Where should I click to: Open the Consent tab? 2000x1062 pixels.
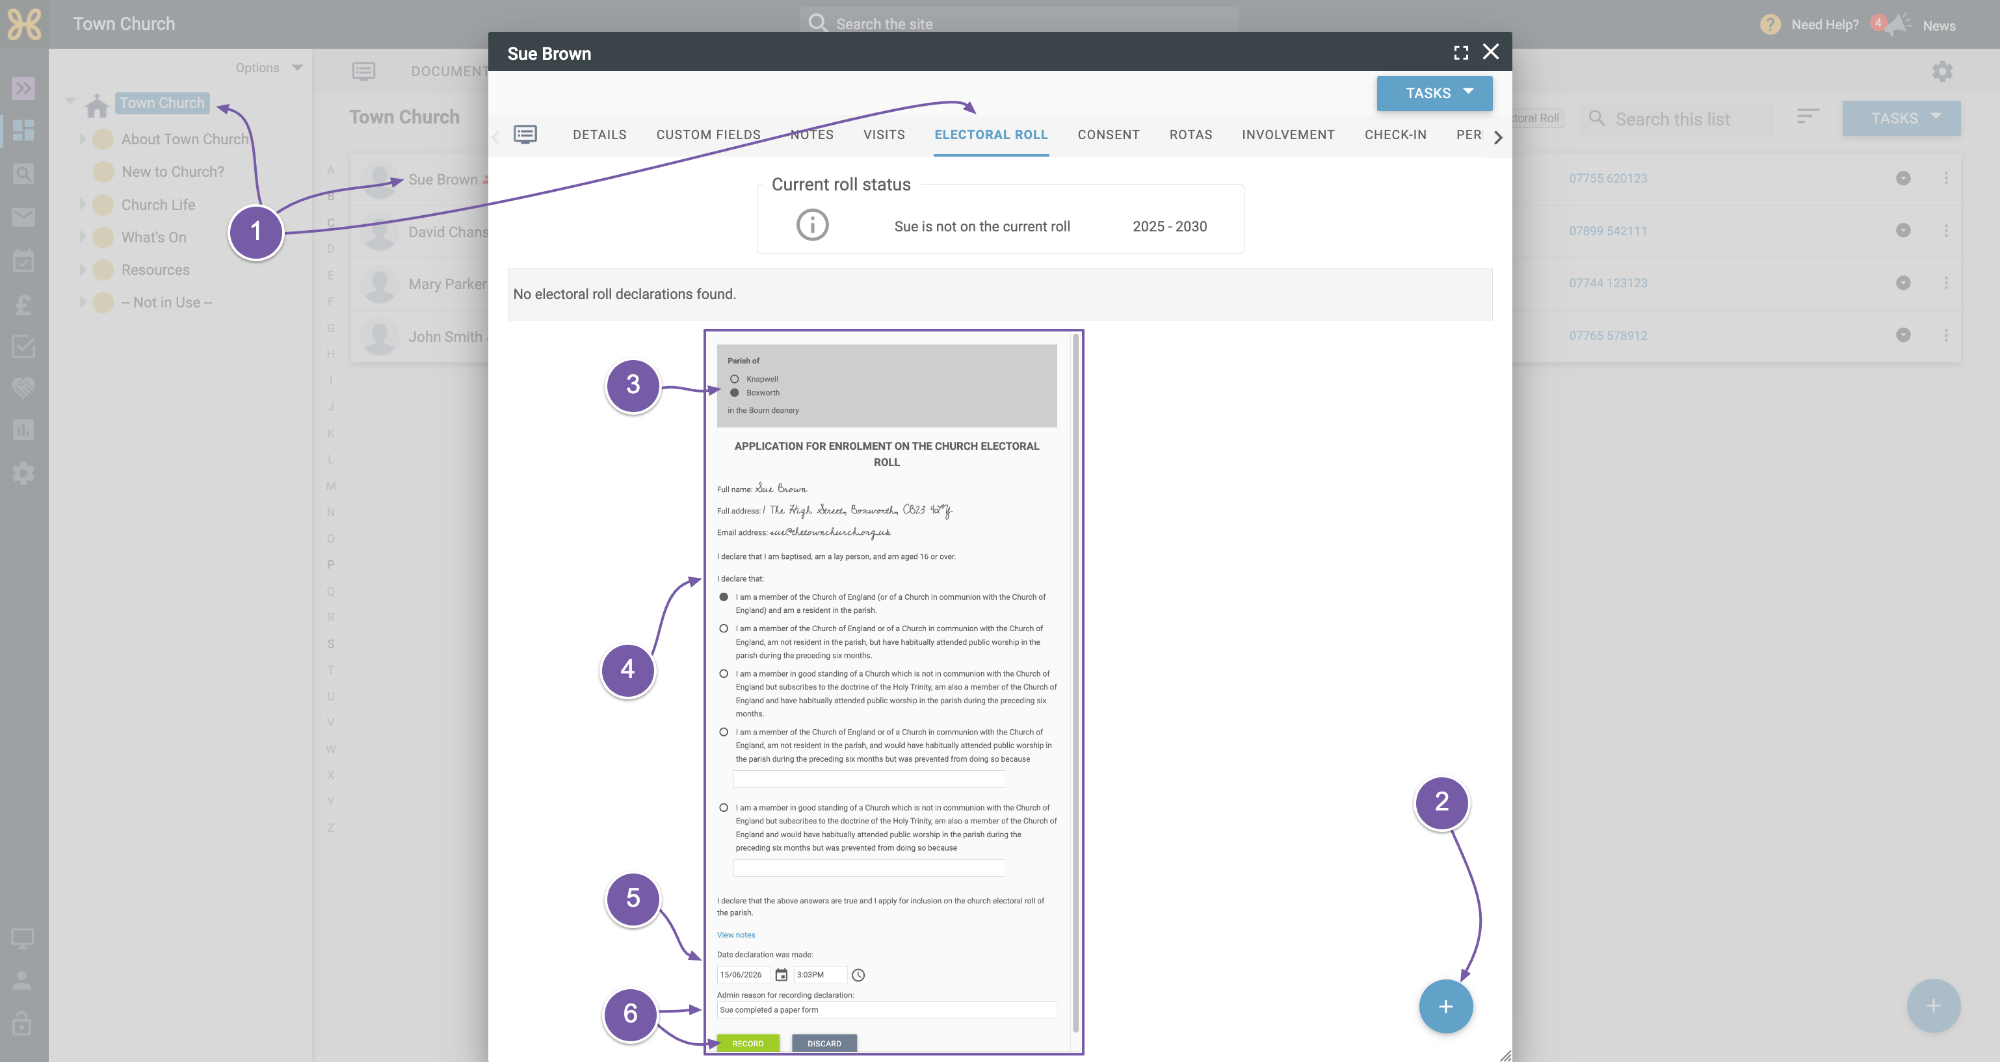[x=1108, y=135]
